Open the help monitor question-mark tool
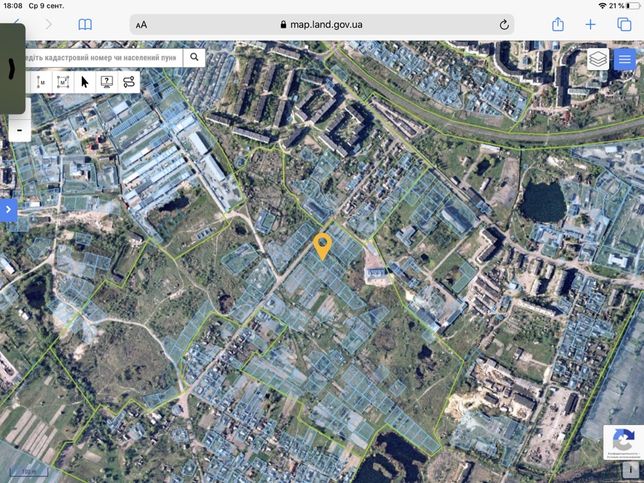 107,82
